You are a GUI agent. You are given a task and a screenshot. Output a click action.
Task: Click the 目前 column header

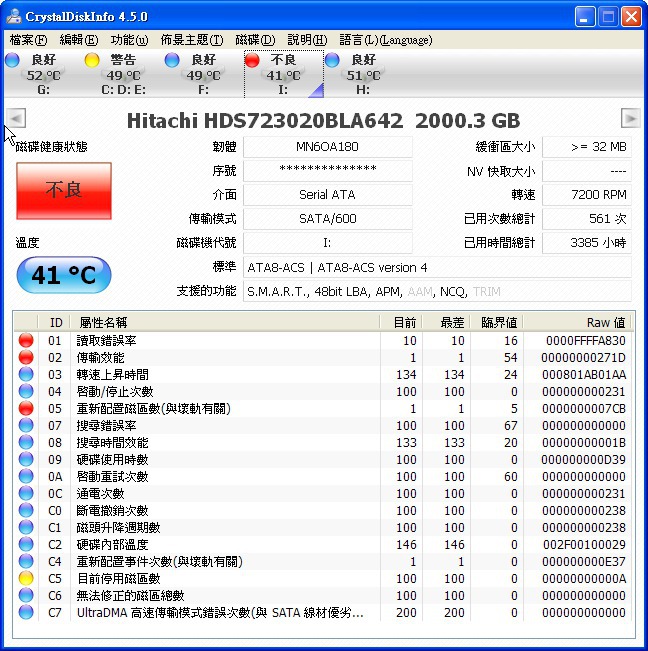click(x=401, y=323)
